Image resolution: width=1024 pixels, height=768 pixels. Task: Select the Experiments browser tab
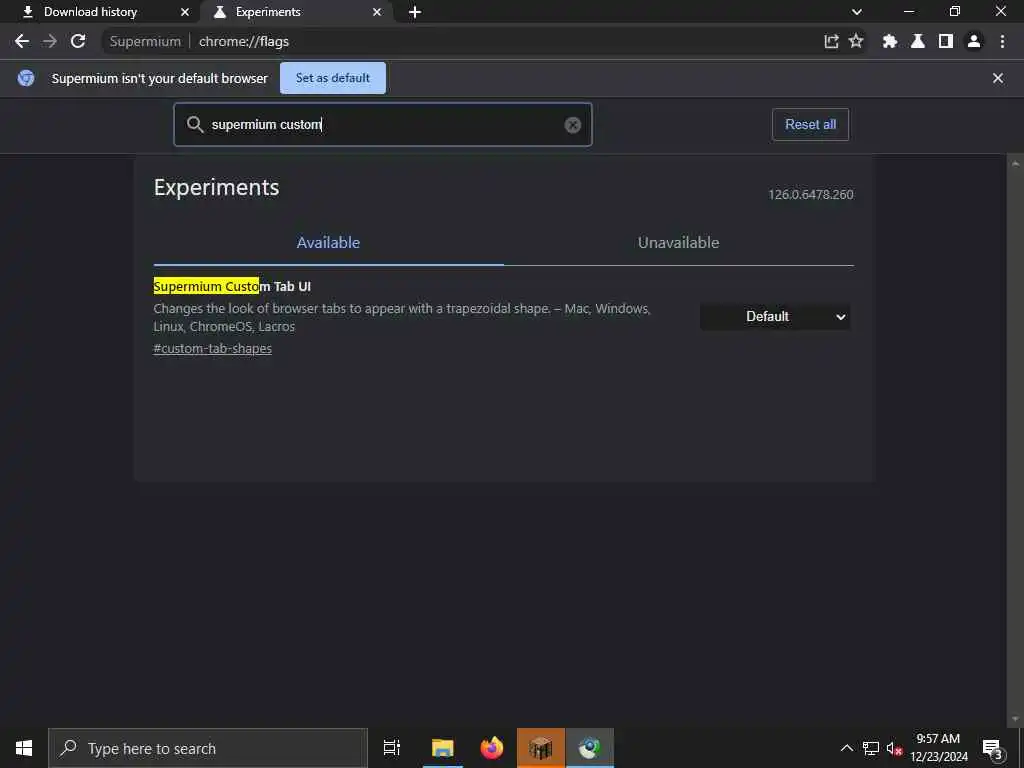pos(295,12)
